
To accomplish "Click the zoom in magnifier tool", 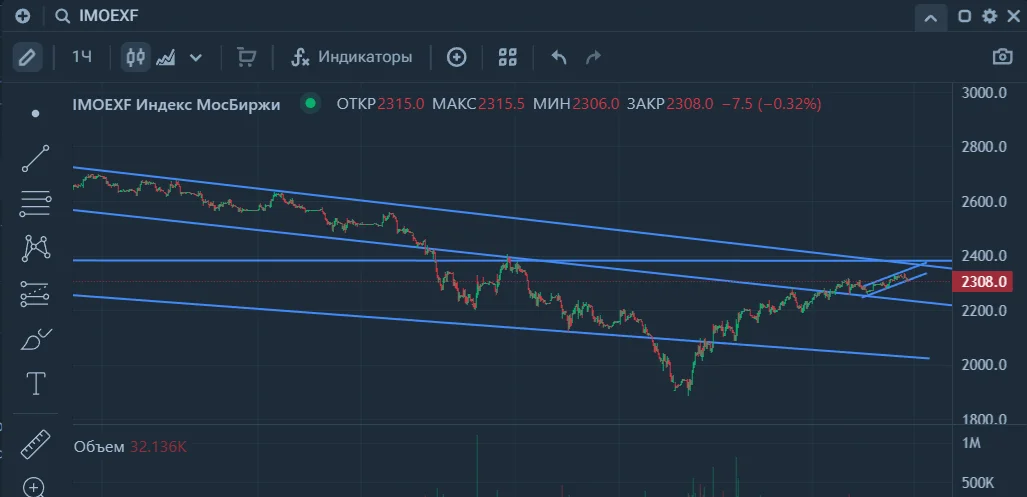I will [33, 487].
